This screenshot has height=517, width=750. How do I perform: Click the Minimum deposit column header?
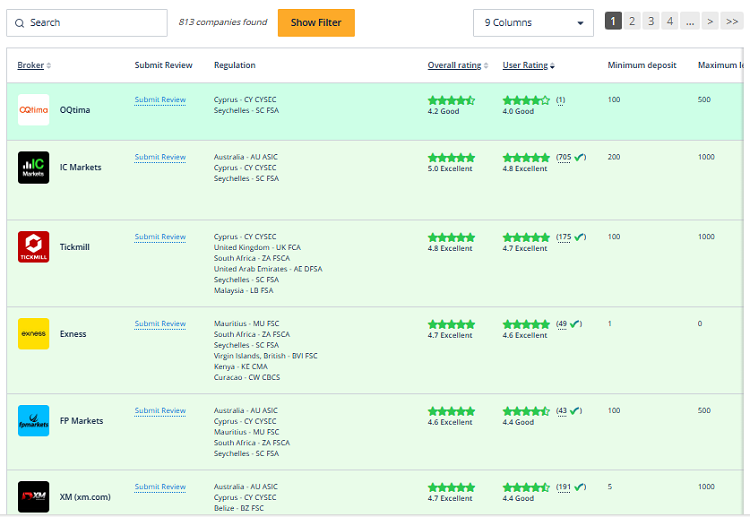[642, 65]
